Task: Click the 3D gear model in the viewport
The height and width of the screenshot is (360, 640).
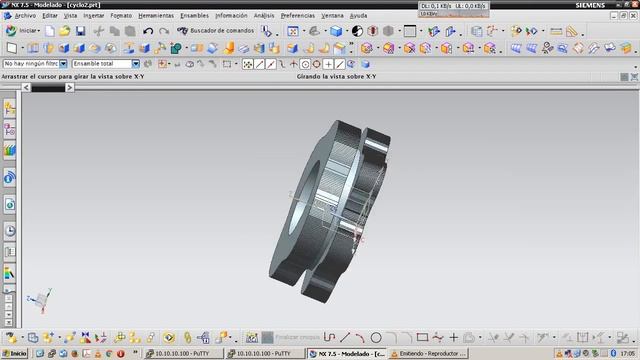Action: coord(329,211)
